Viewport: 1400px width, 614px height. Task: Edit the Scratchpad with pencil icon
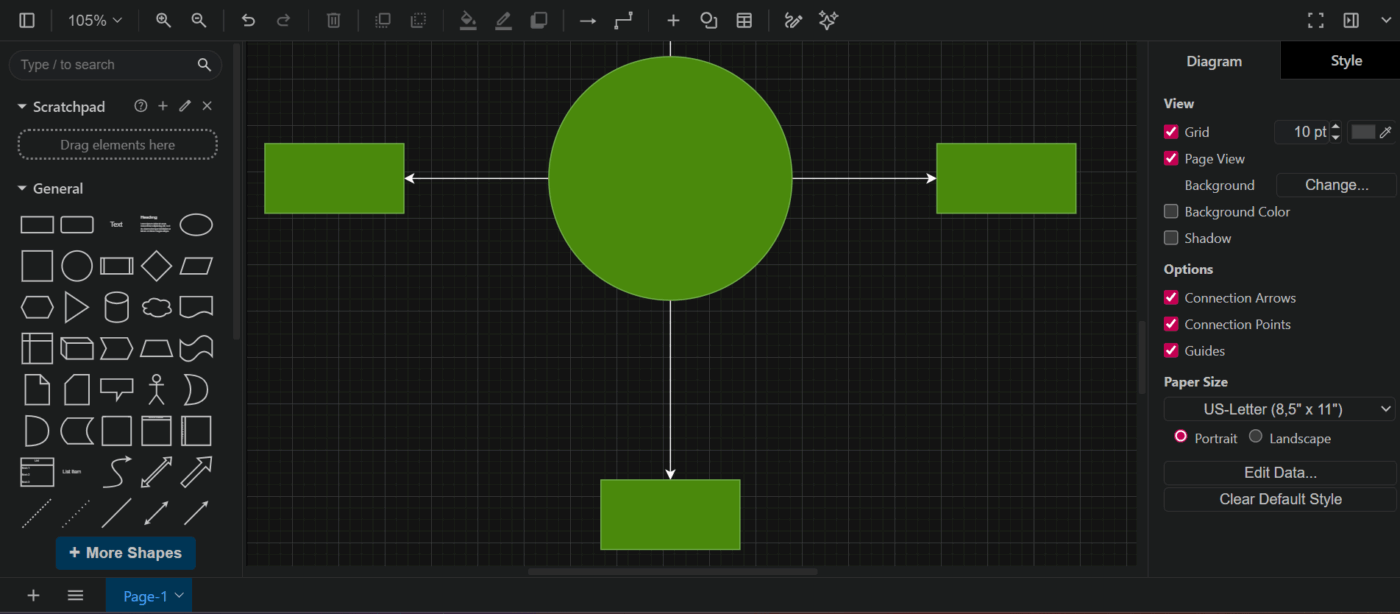tap(185, 106)
